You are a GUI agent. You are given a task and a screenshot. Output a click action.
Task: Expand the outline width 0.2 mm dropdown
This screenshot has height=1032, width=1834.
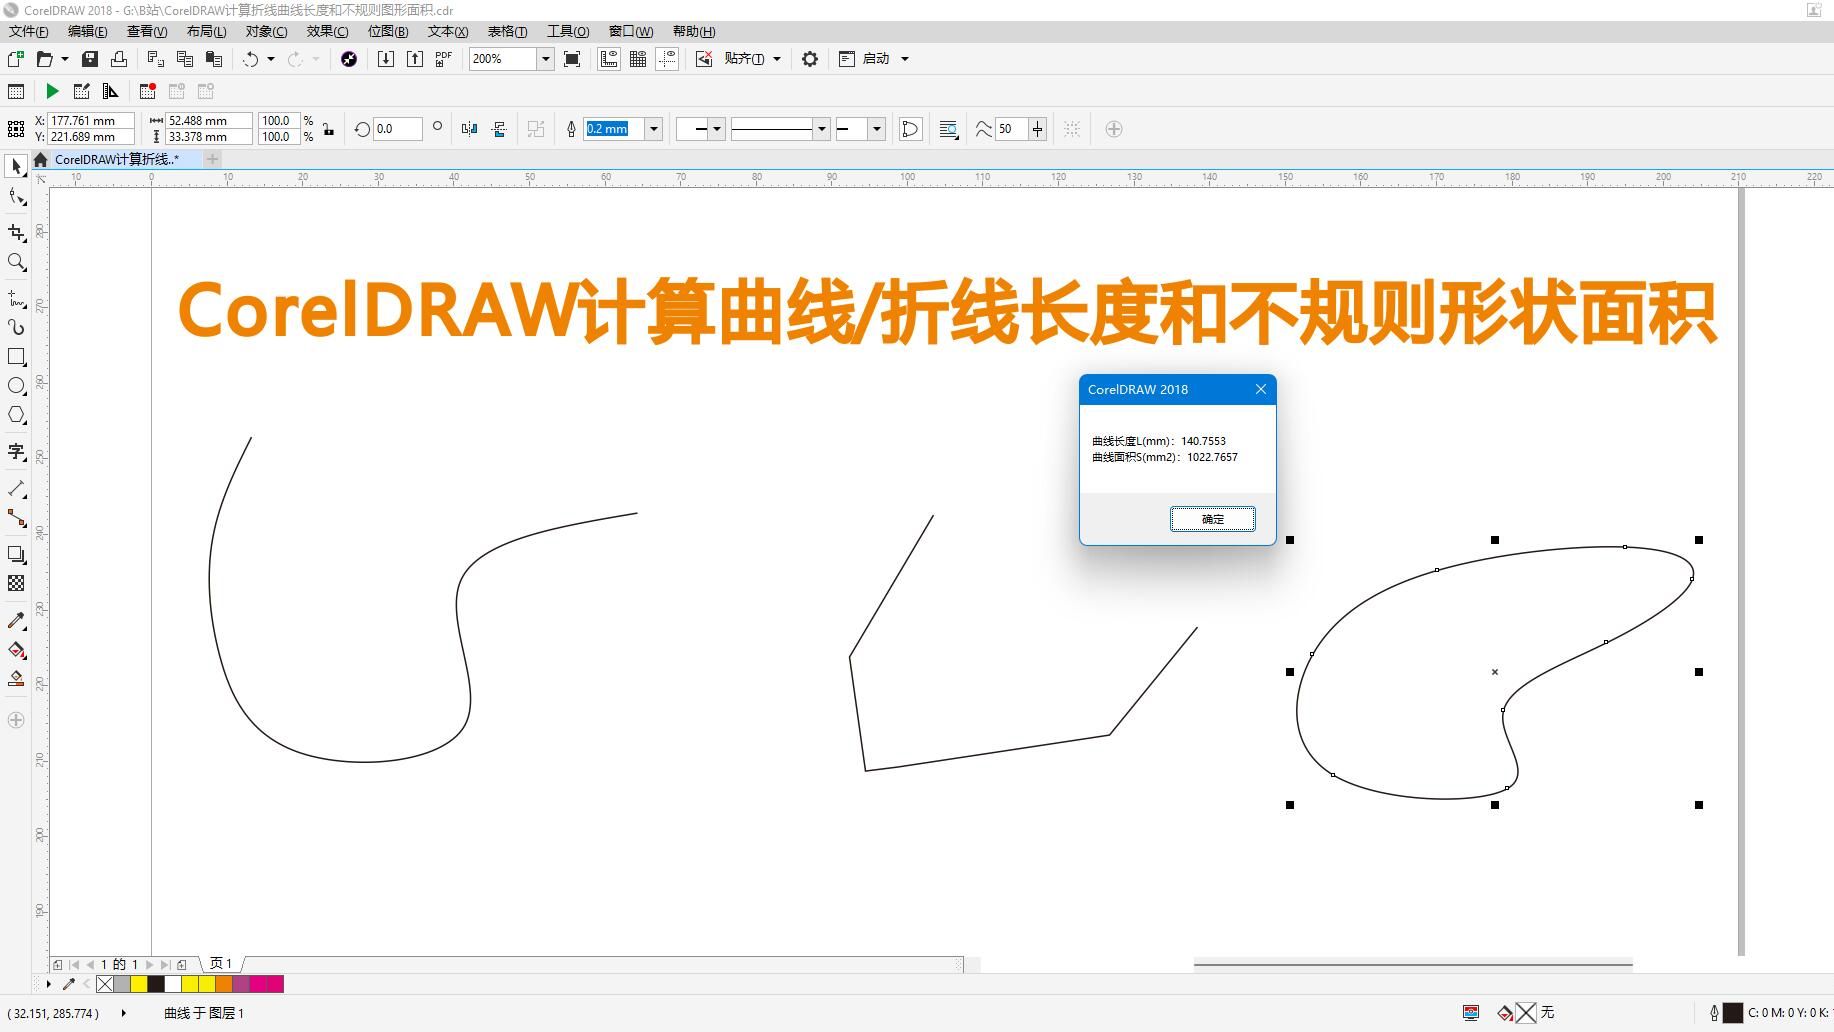point(654,129)
